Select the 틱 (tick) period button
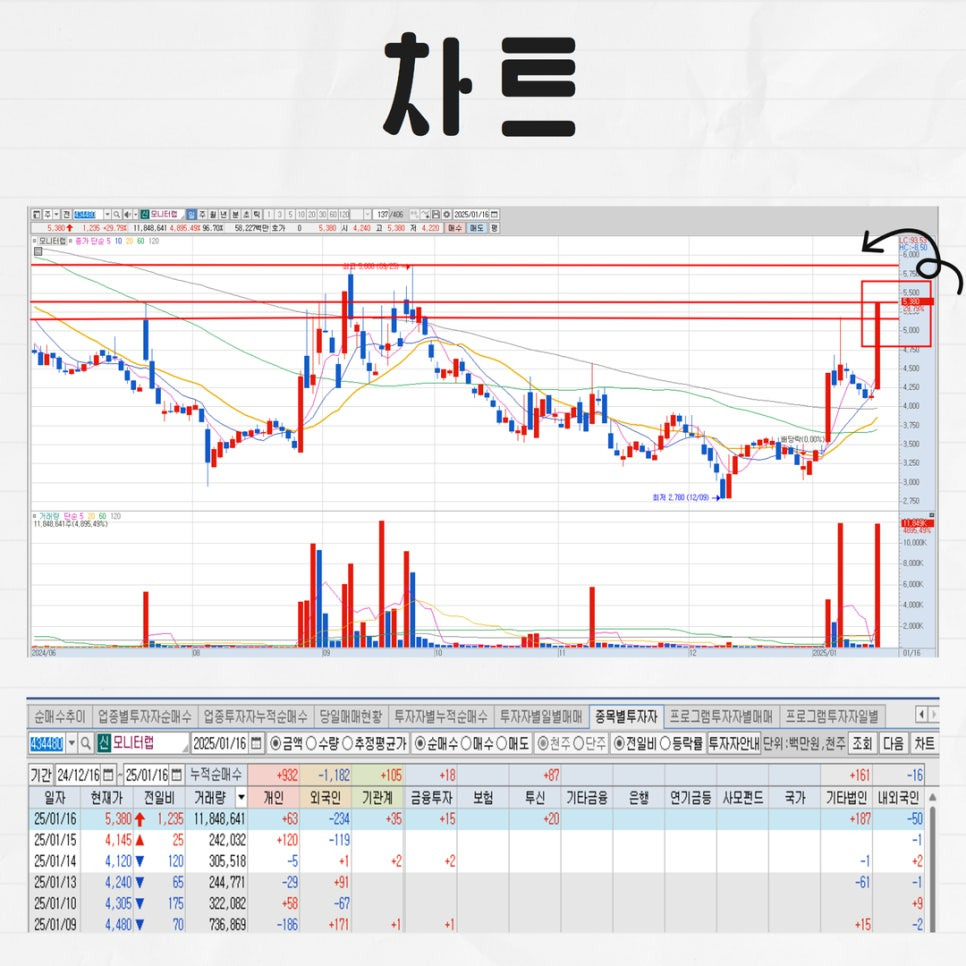The width and height of the screenshot is (966, 966). (256, 214)
